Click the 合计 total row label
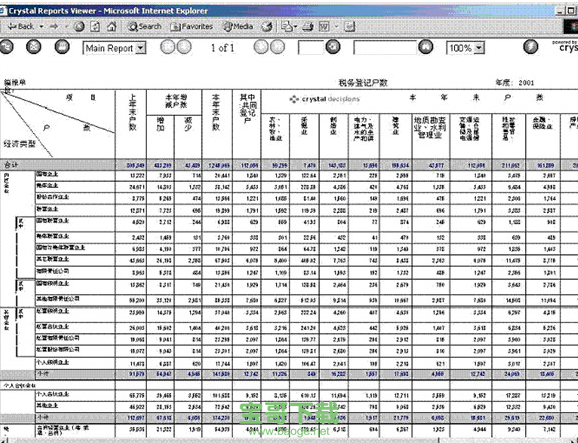The height and width of the screenshot is (443, 578). tap(10, 164)
